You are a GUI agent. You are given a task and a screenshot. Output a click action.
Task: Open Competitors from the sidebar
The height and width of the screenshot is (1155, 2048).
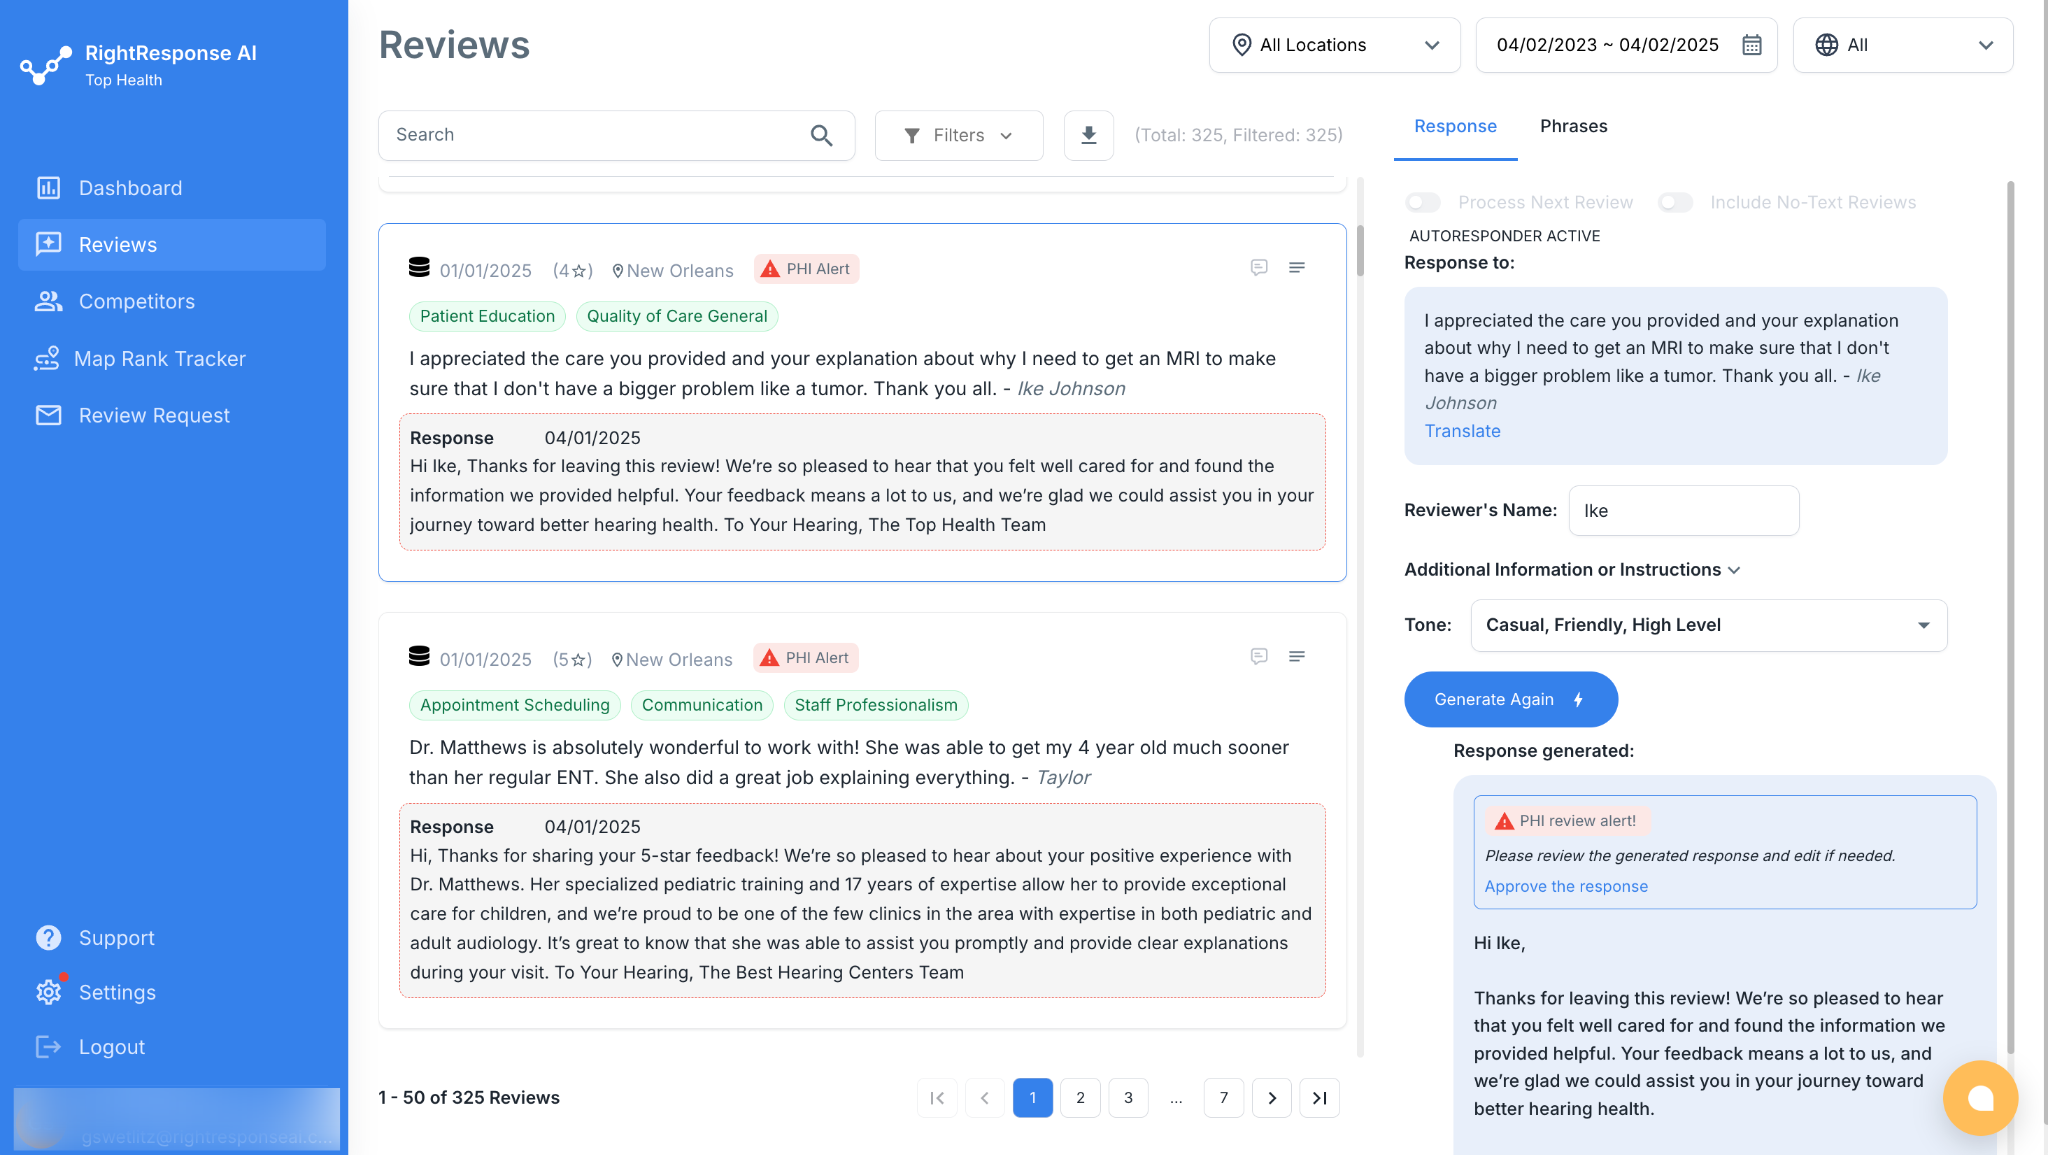[137, 302]
